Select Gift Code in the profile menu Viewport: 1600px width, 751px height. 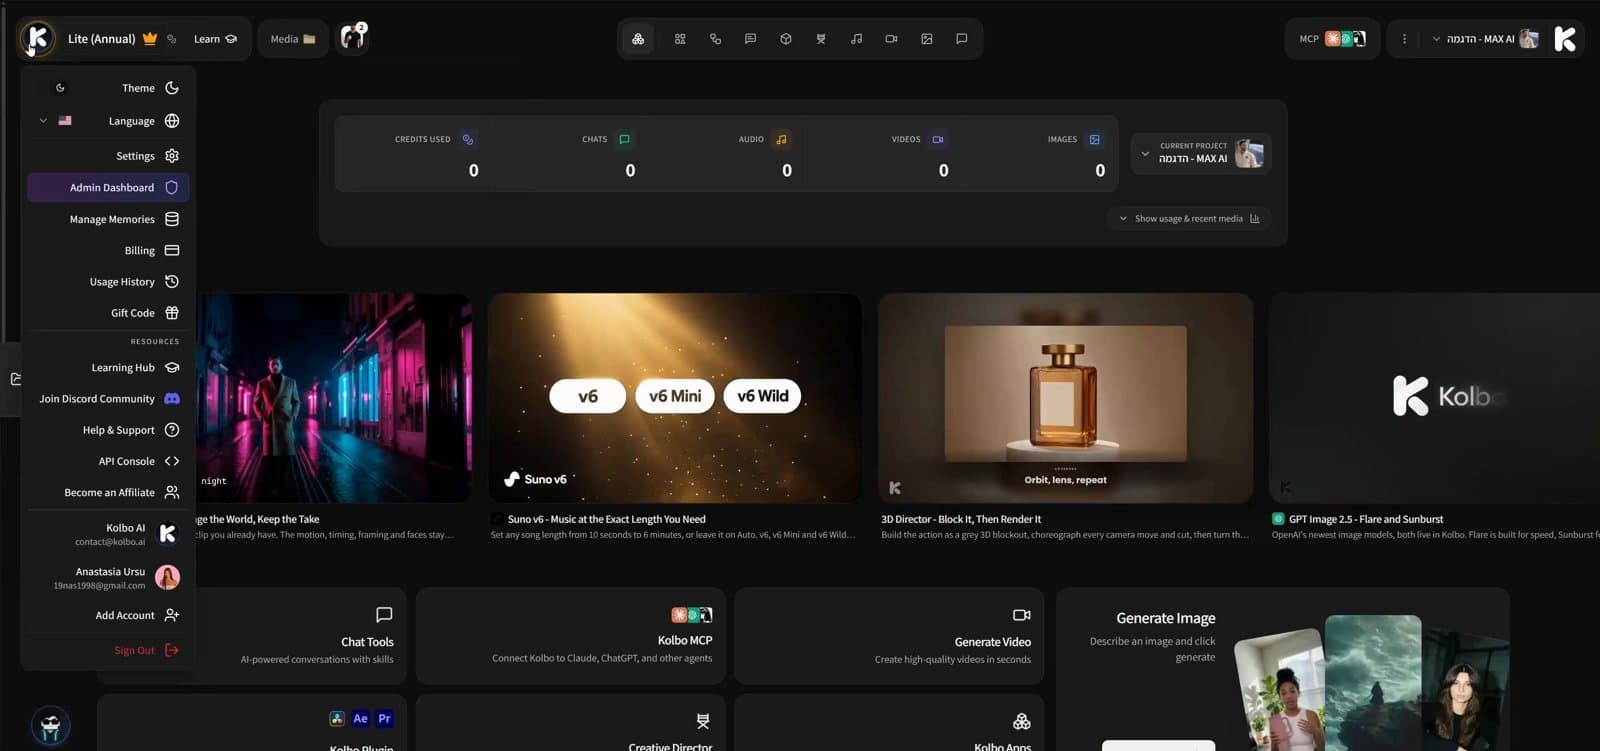point(108,313)
